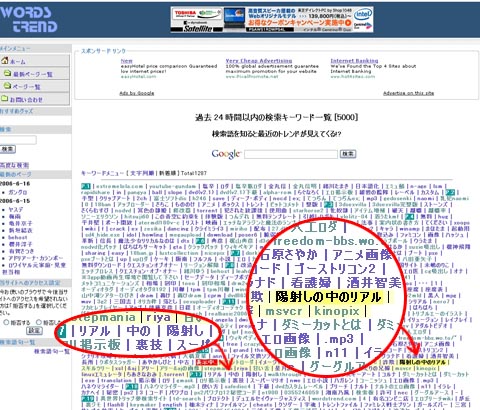Click the Google logo beside the search box

tap(226, 154)
